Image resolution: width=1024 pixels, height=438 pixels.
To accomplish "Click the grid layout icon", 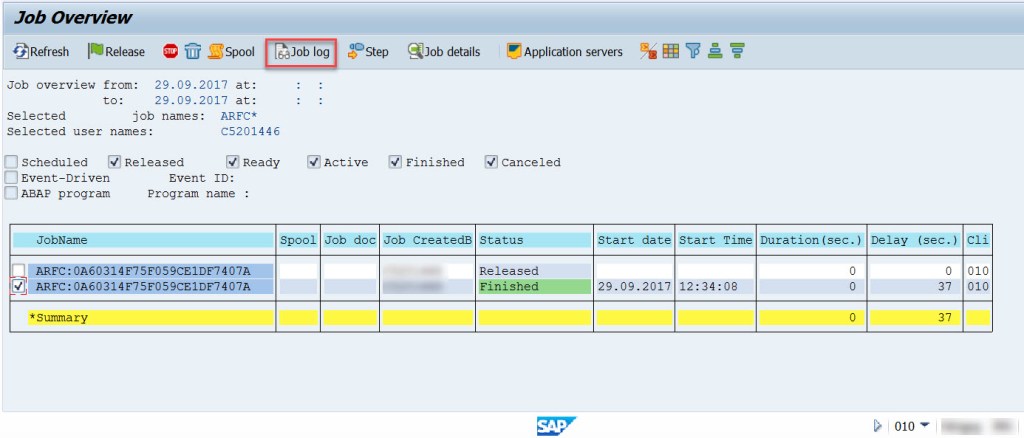I will click(671, 52).
